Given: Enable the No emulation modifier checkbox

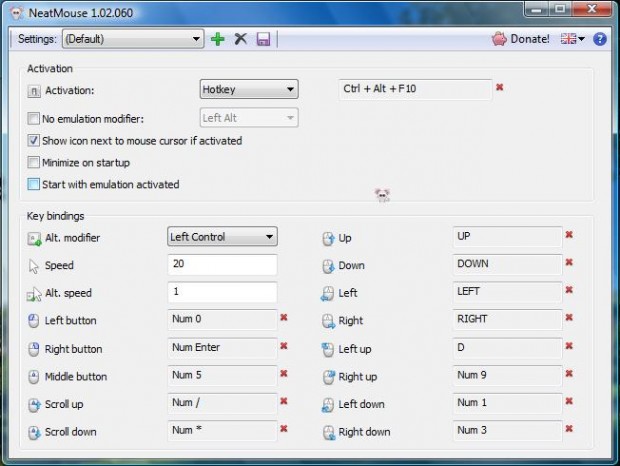Looking at the screenshot, I should tap(35, 118).
